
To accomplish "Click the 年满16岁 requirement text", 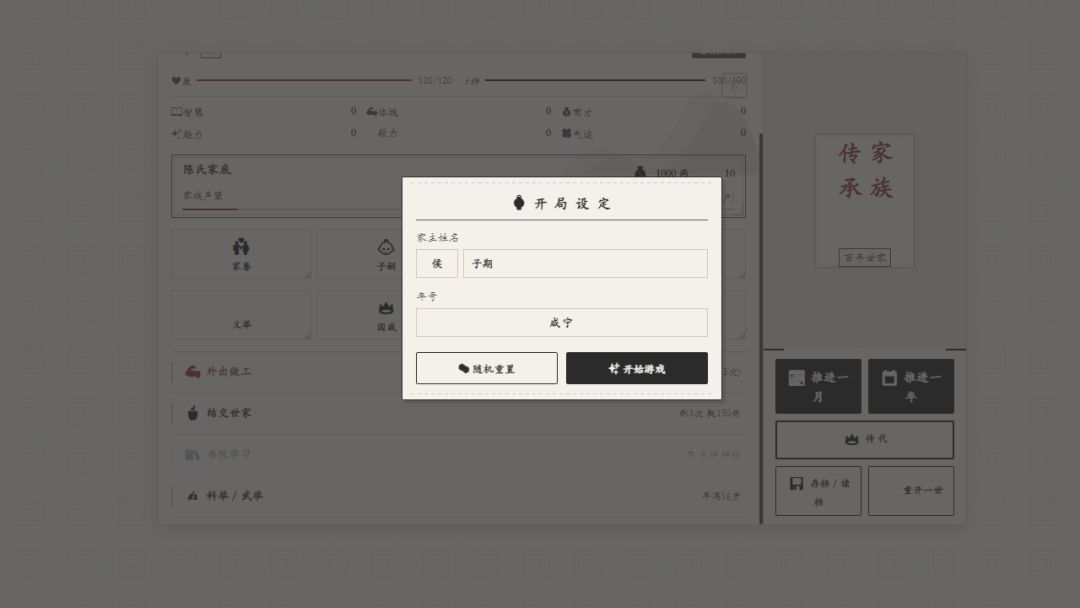I will click(x=720, y=496).
